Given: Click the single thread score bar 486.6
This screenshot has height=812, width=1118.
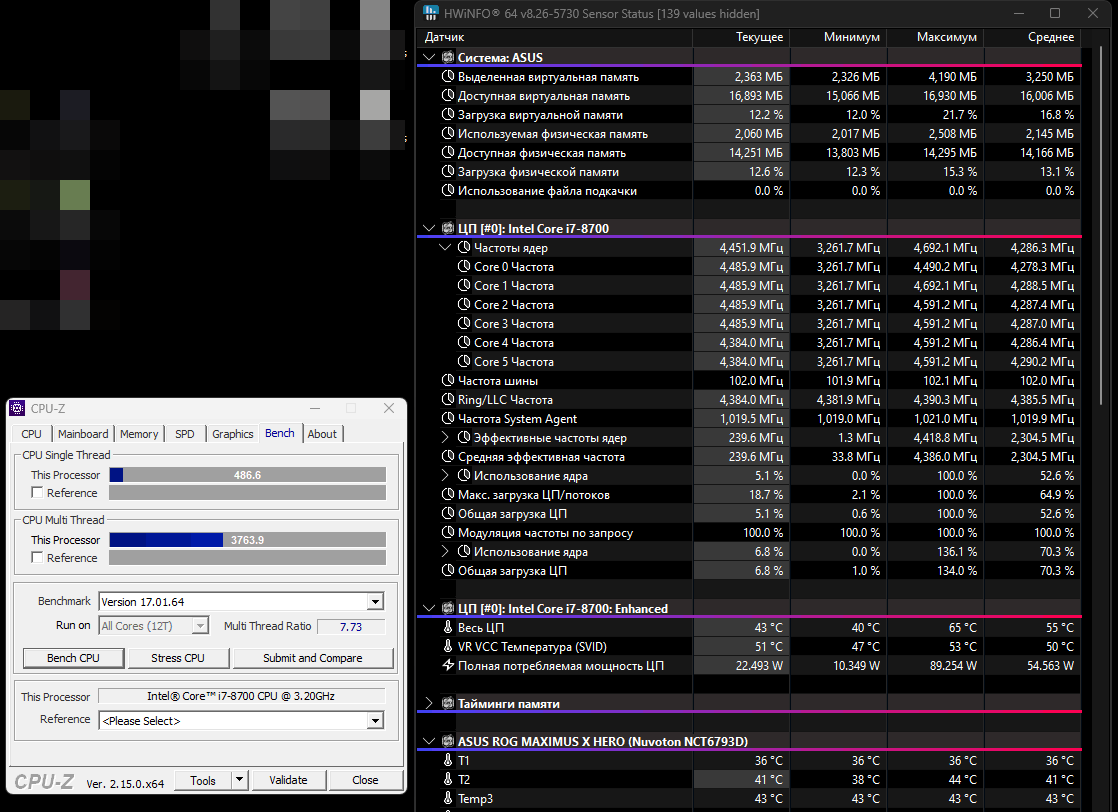Looking at the screenshot, I should (247, 475).
